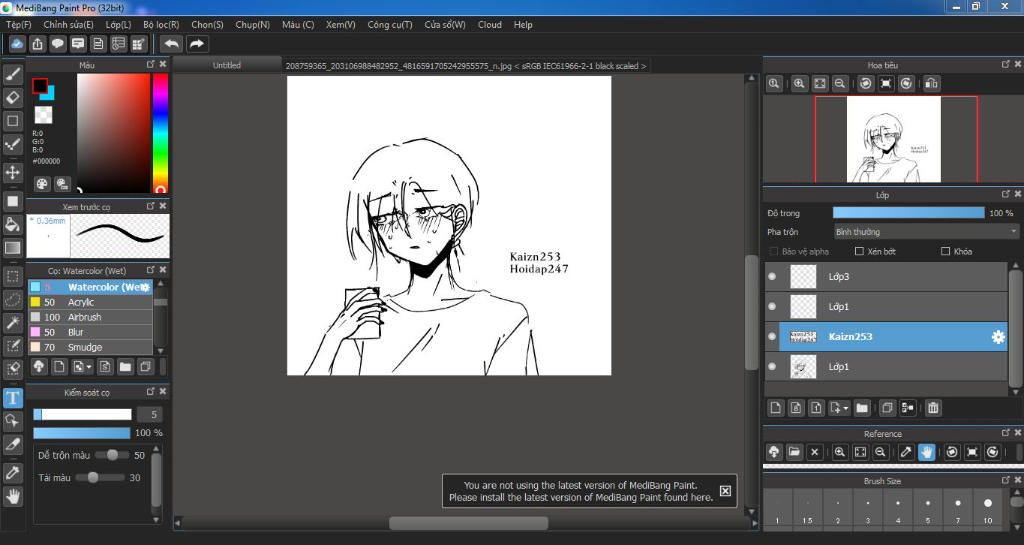Open the Pha trộn blending mode dropdown

pos(926,232)
